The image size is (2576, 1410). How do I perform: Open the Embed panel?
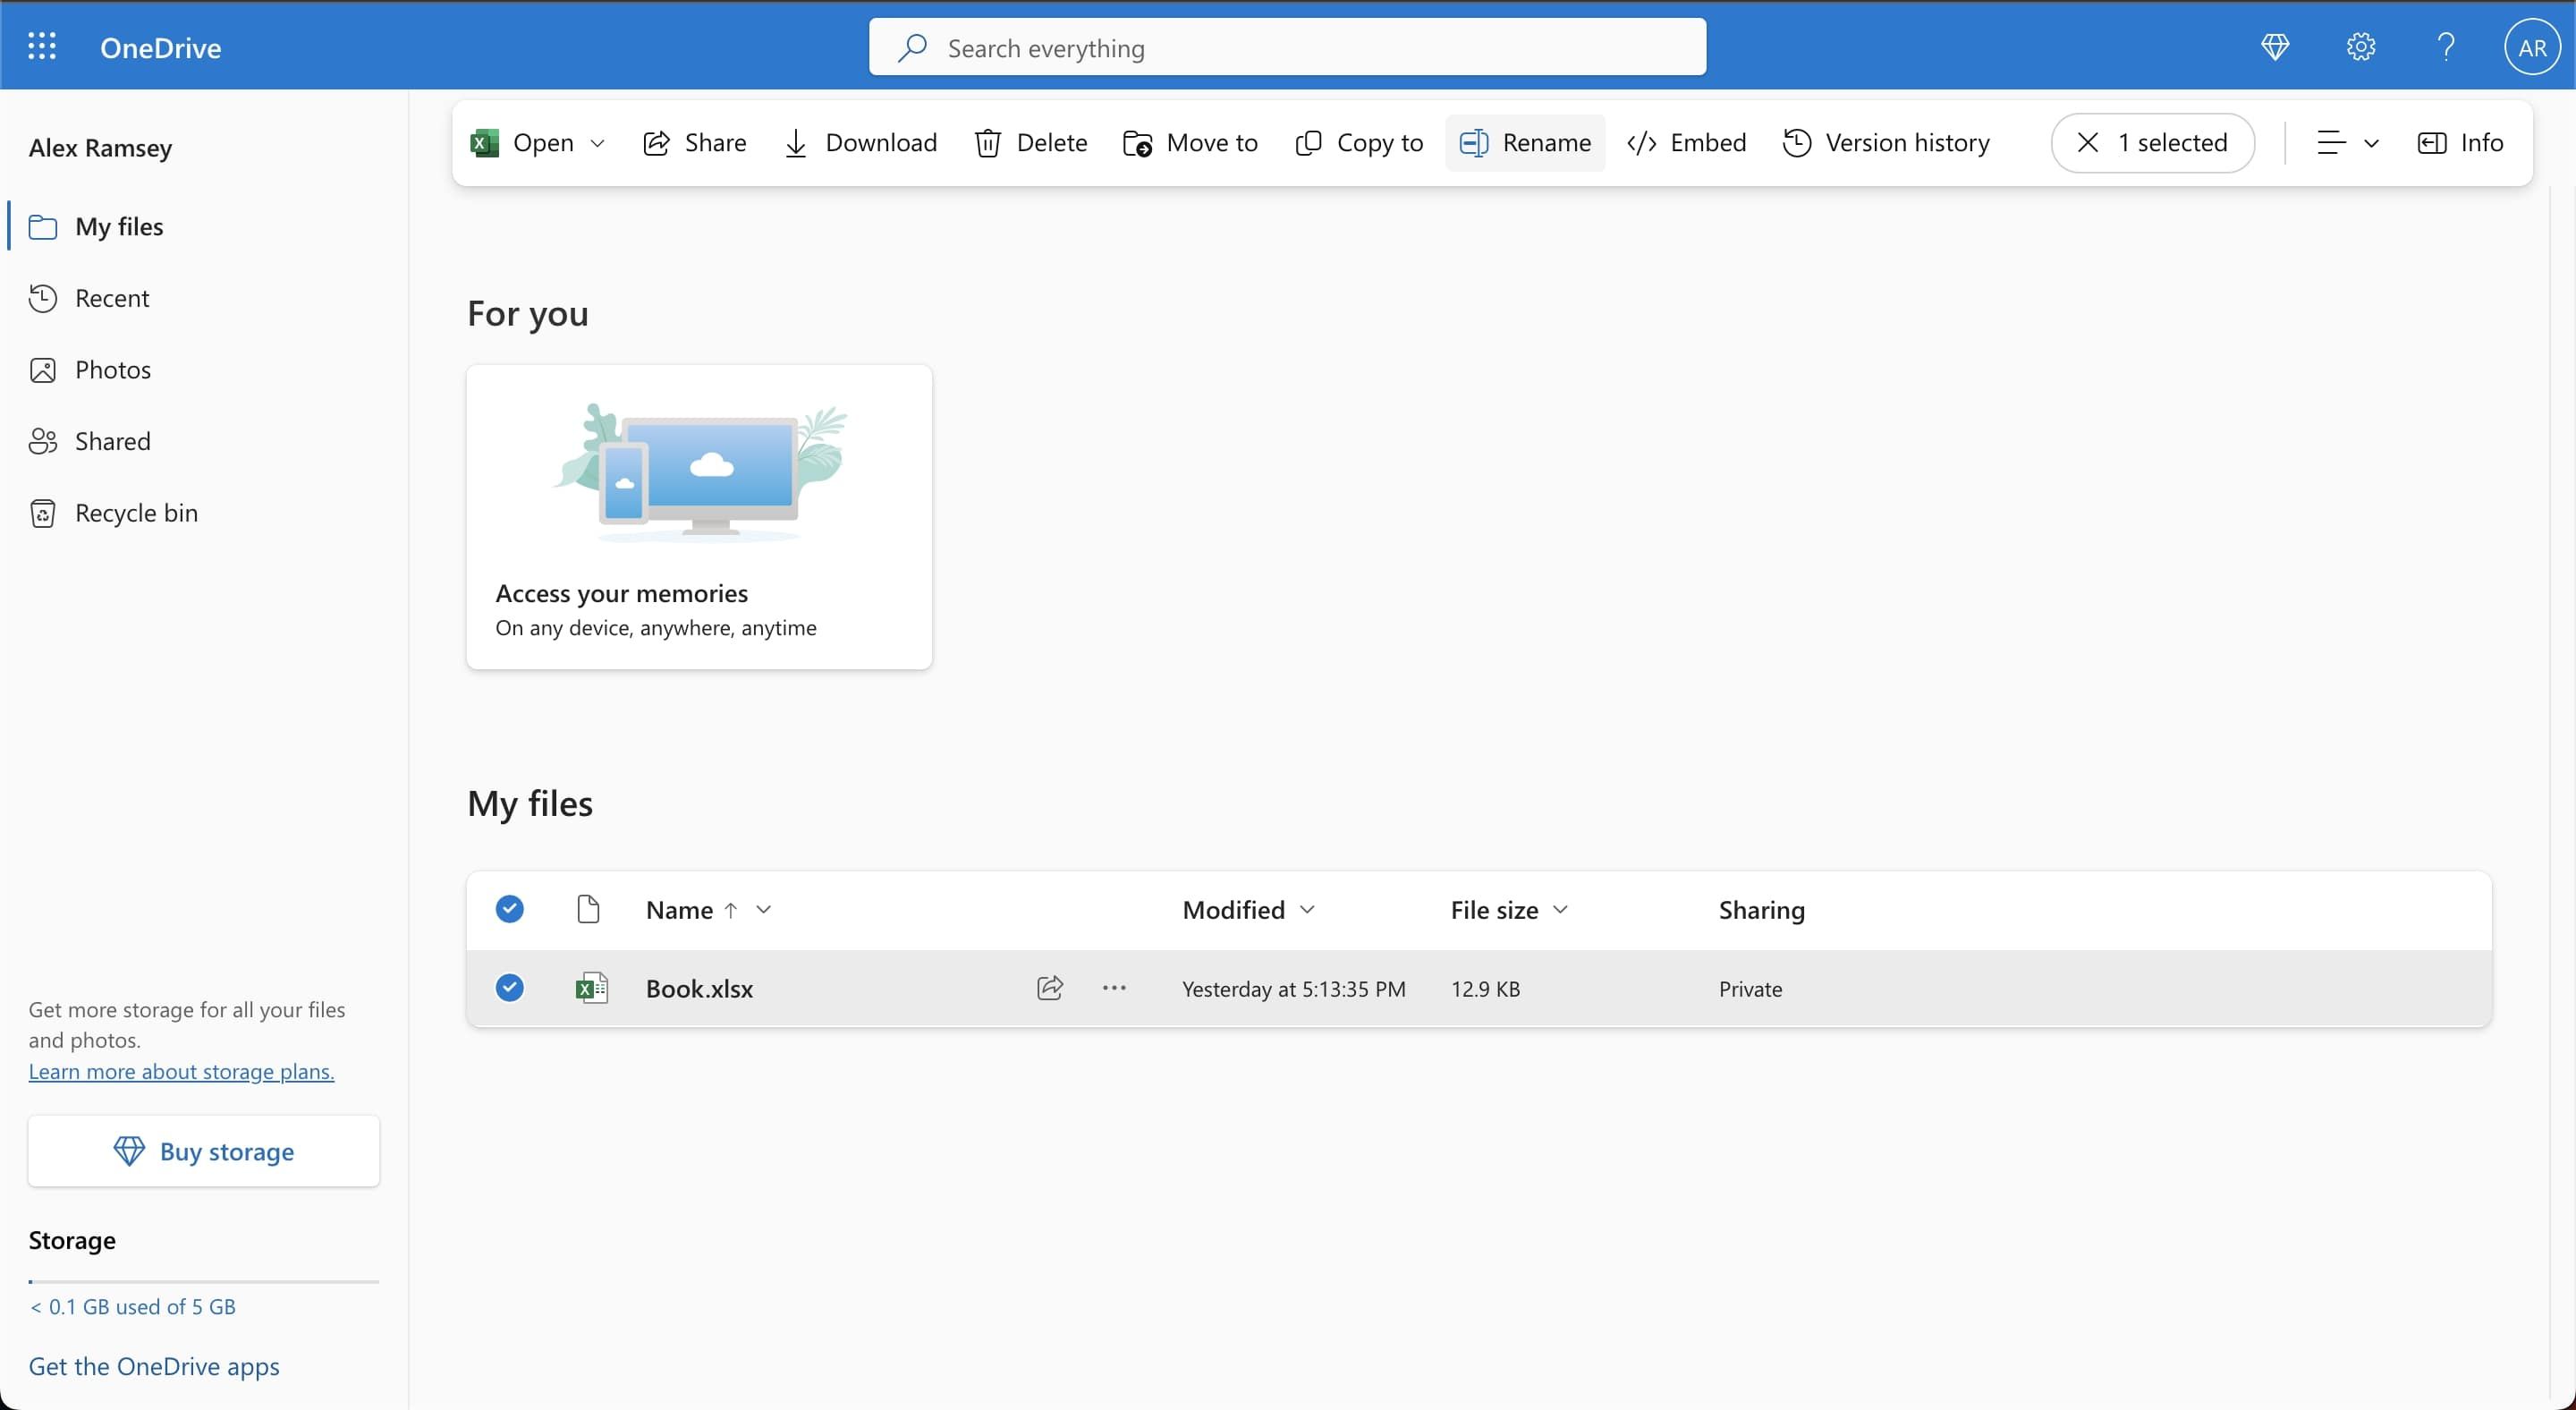click(x=1685, y=142)
